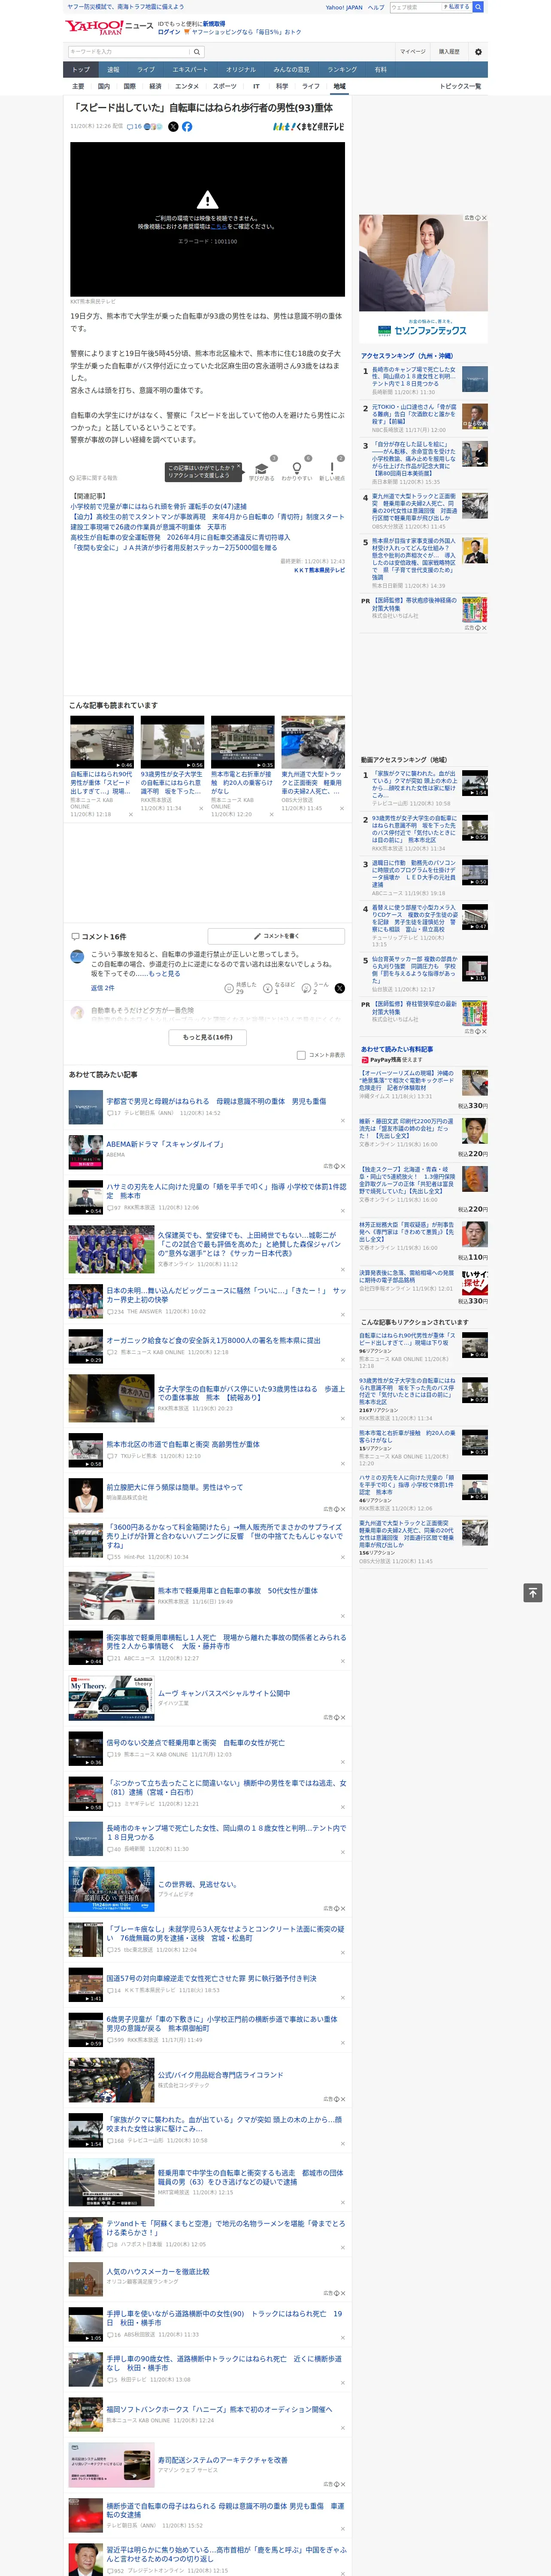Open ABEMA新ドラマ「スキャンダルイブ」 item
Screen dimensions: 551x2576
tap(165, 1144)
